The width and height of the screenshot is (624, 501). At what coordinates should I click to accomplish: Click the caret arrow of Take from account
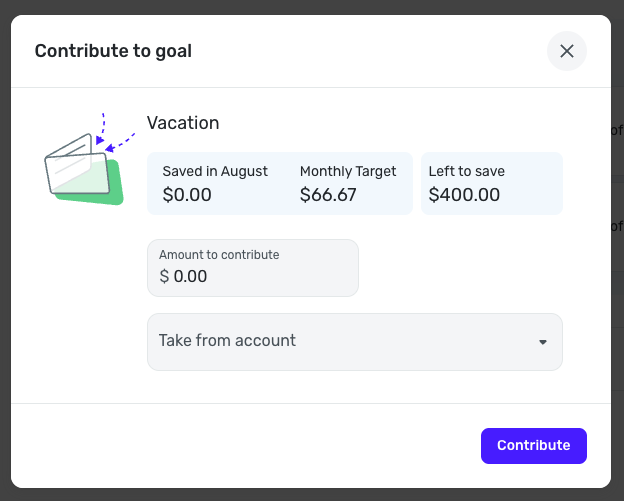[543, 342]
